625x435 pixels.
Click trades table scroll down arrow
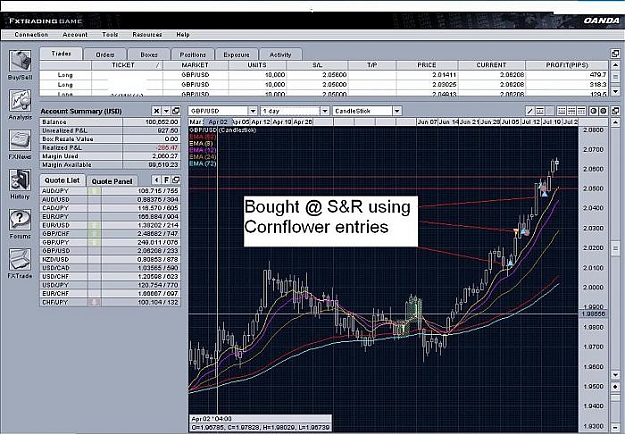click(x=615, y=91)
